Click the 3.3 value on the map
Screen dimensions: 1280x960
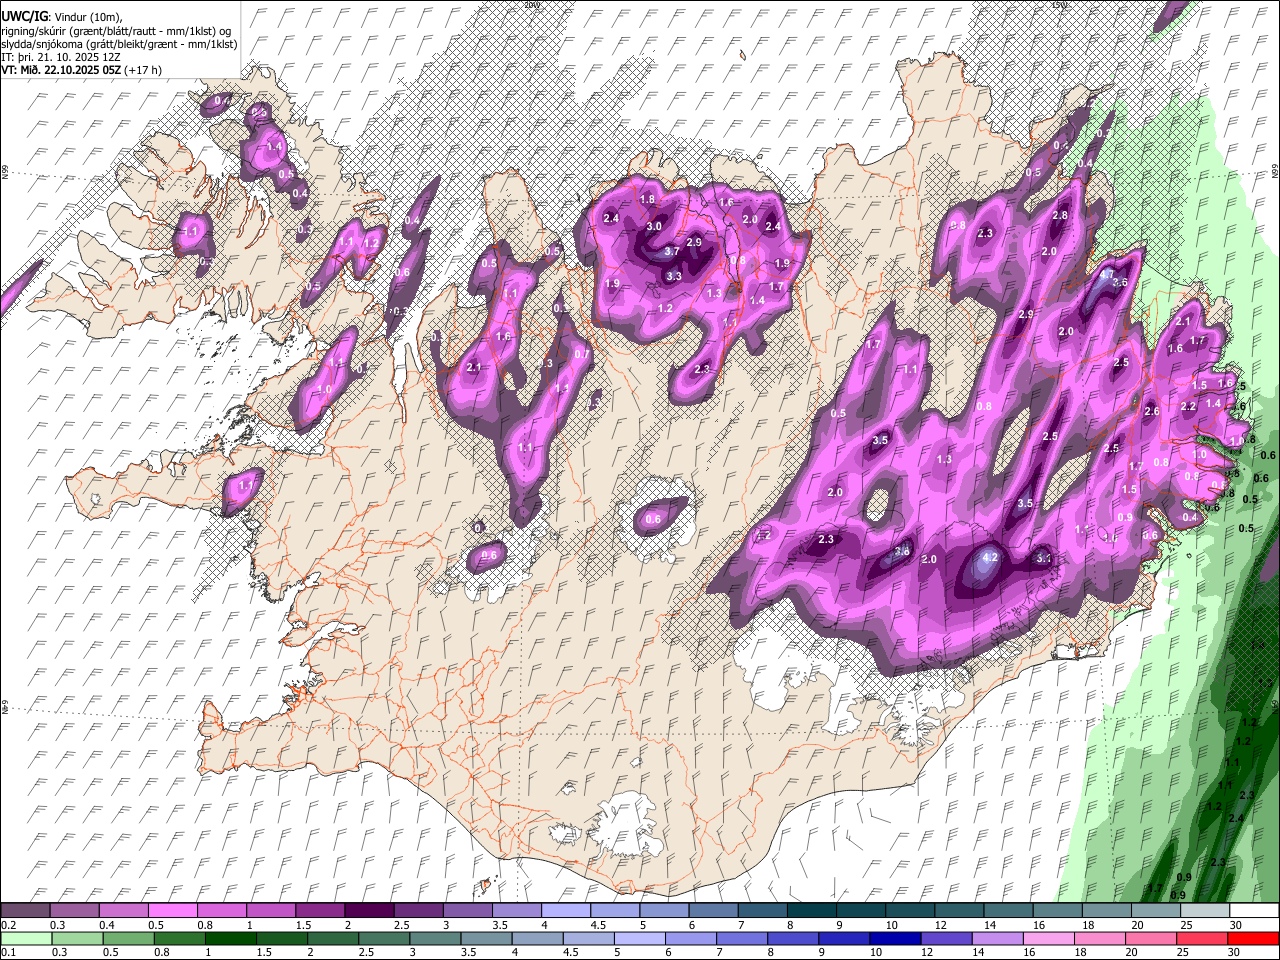pos(674,277)
